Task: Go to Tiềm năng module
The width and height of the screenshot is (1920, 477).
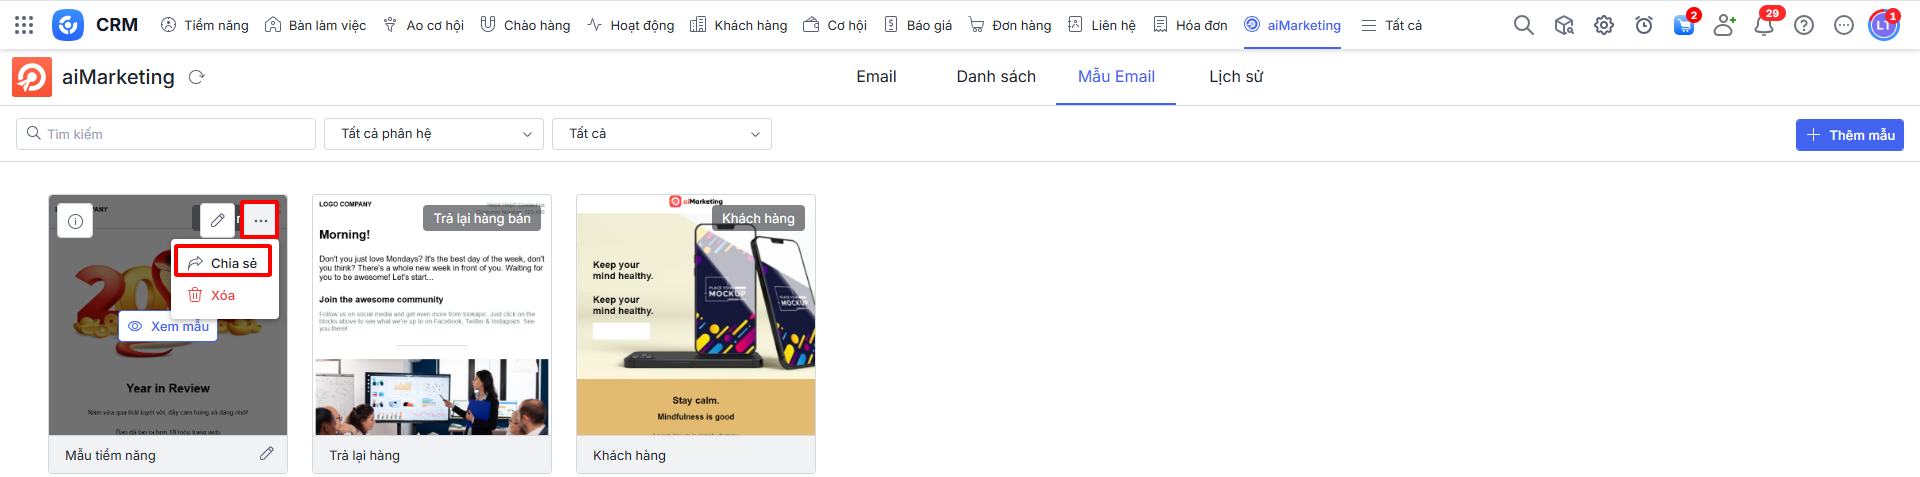Action: coord(204,25)
